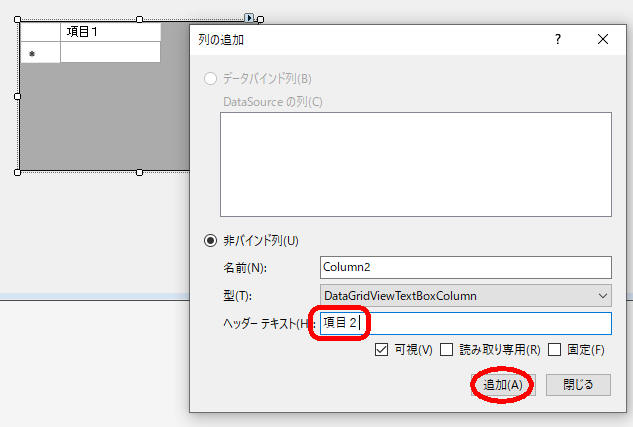
Task: Check the 固定 checkbox
Action: click(555, 350)
